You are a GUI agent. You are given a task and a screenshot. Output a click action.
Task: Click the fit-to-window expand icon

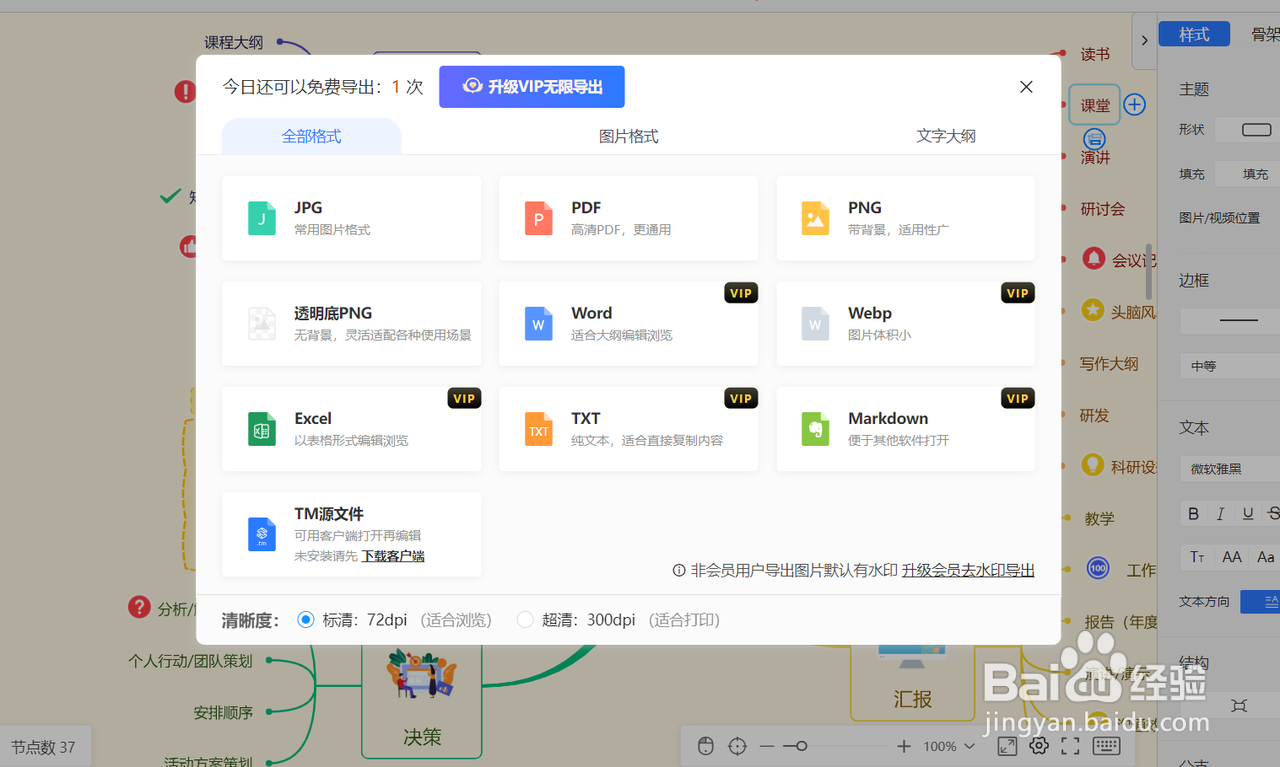coord(1007,746)
